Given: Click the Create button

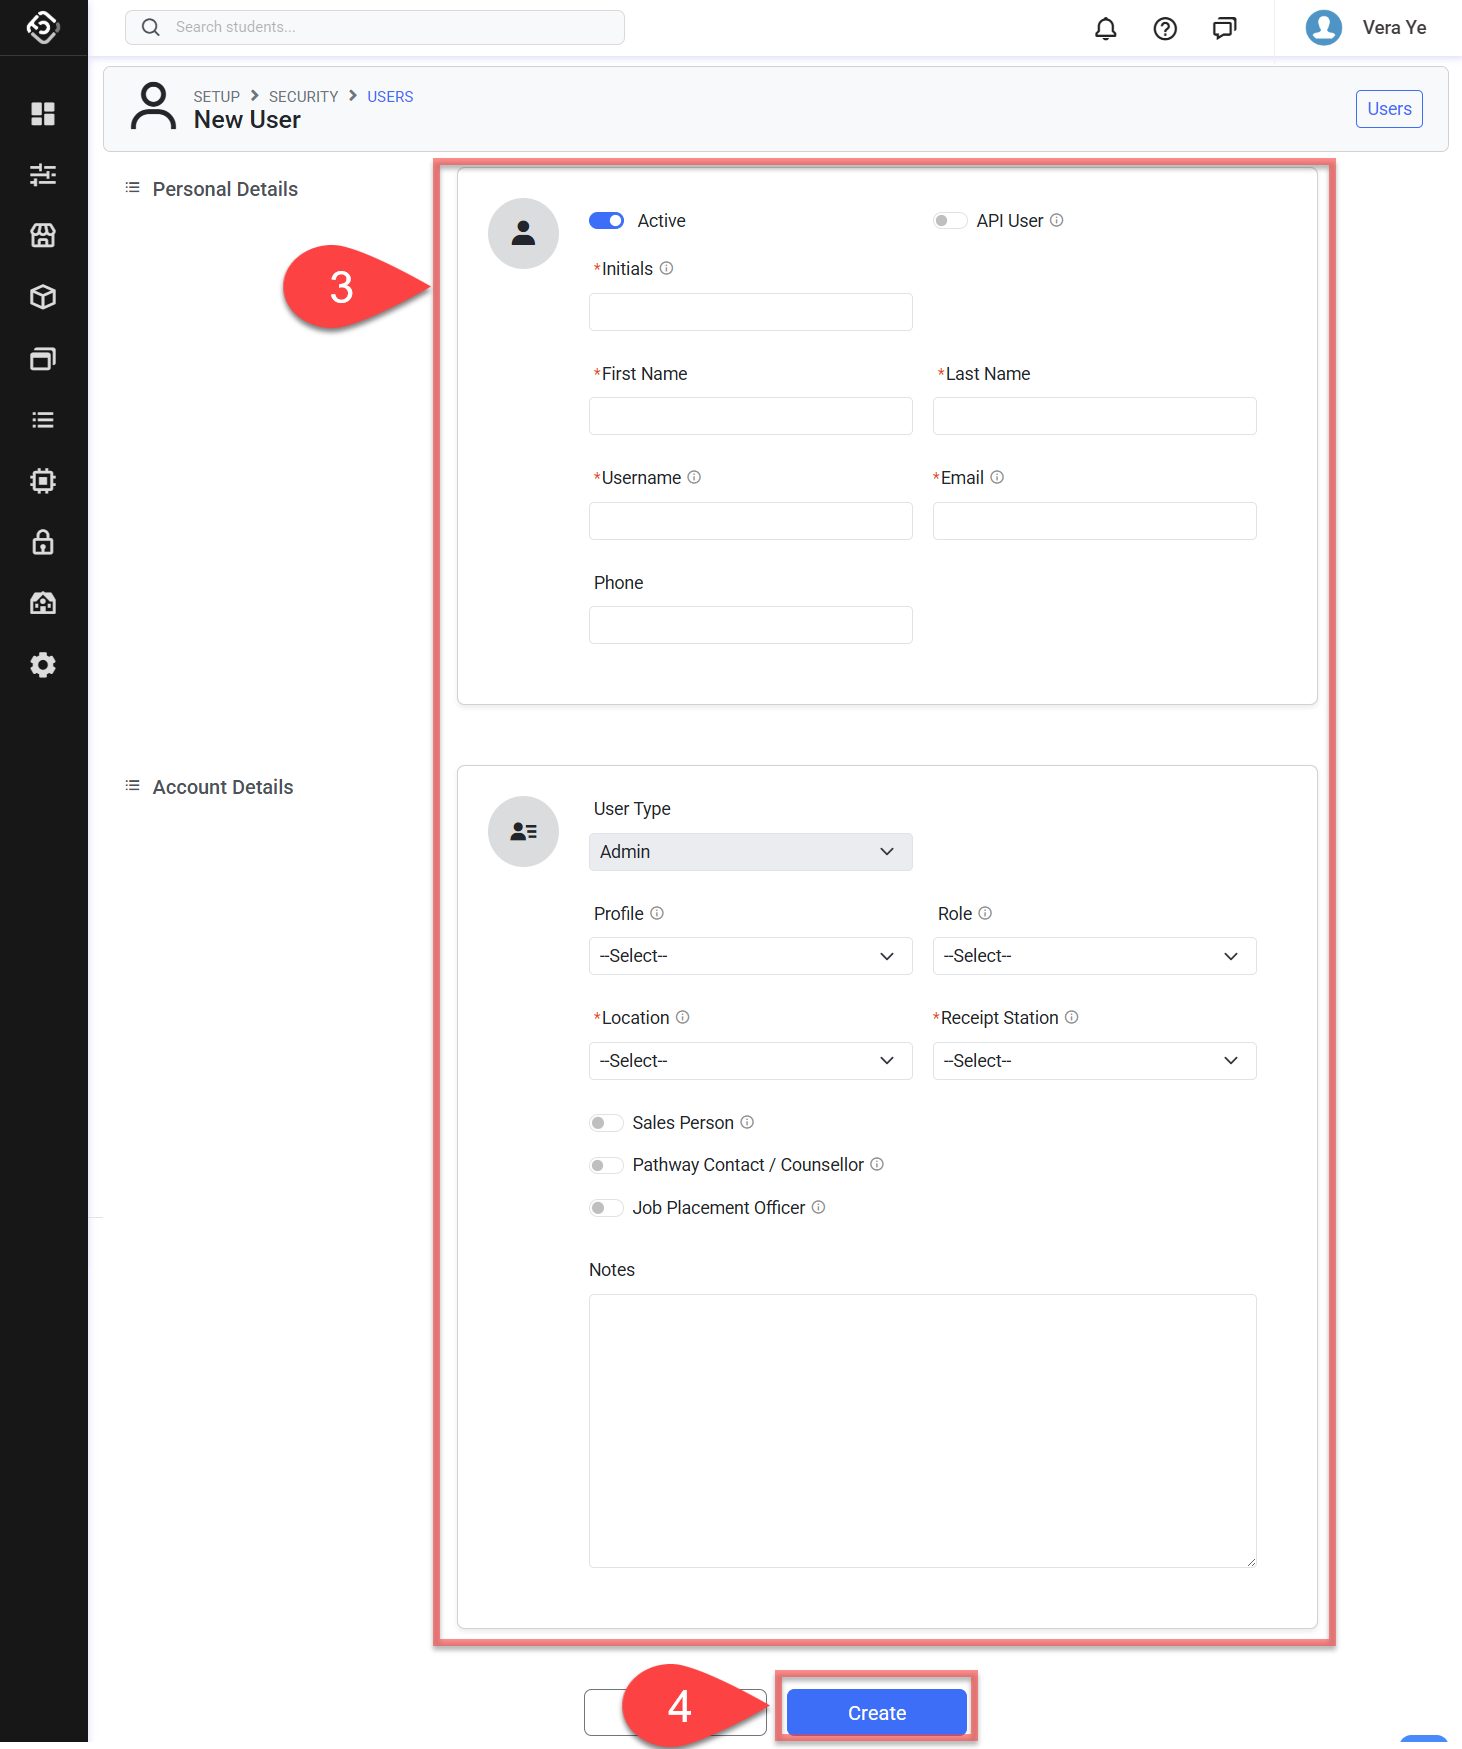Looking at the screenshot, I should (x=877, y=1712).
